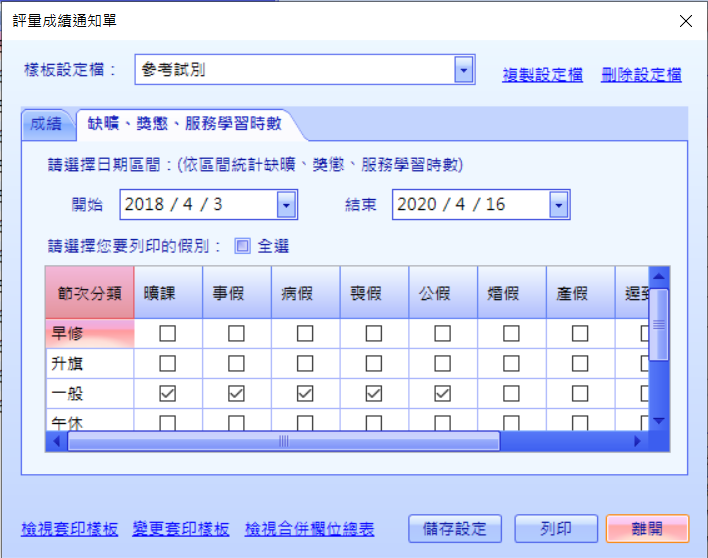Click the horizontal scrollbar thumb of the grid
Viewport: 708px width, 558px height.
[284, 441]
